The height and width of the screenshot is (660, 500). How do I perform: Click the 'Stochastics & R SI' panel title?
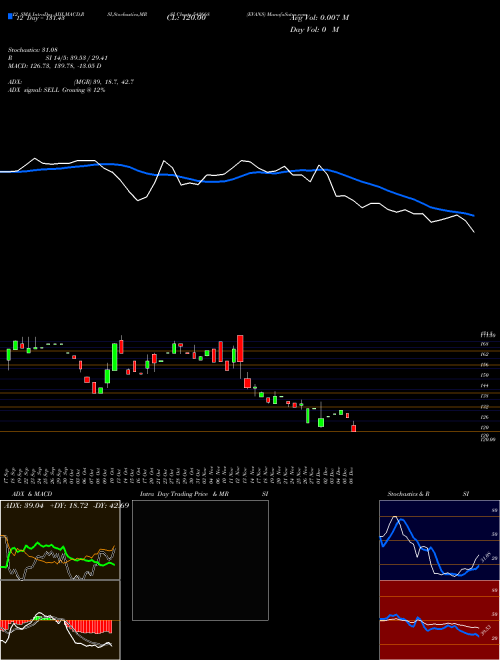tap(428, 494)
